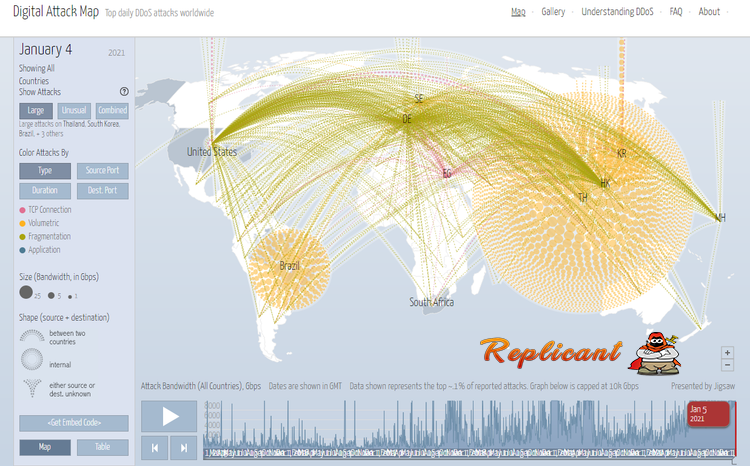
Task: Click the Digital Attack Map title
Action: point(56,11)
